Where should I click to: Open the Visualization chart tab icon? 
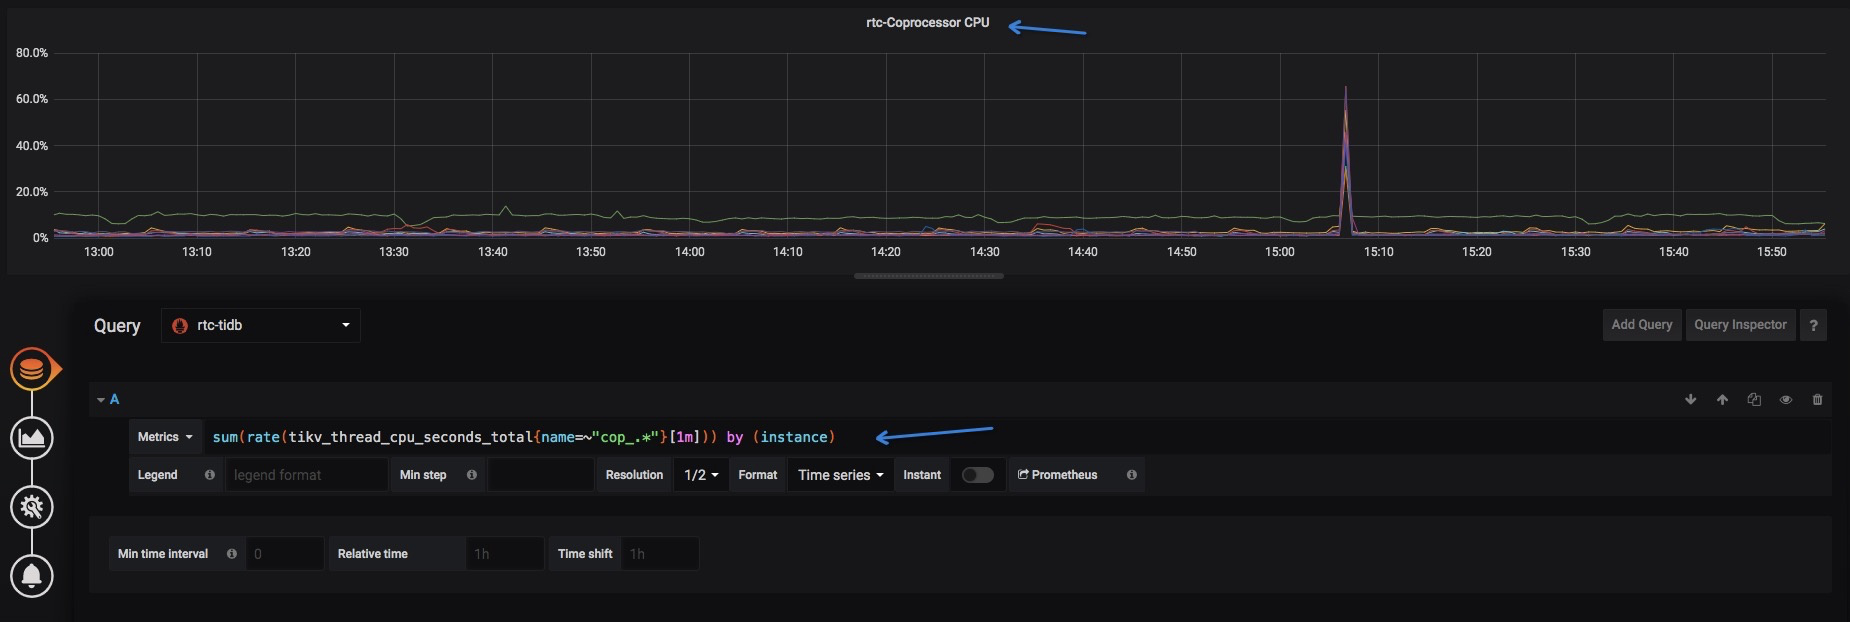pyautogui.click(x=32, y=438)
